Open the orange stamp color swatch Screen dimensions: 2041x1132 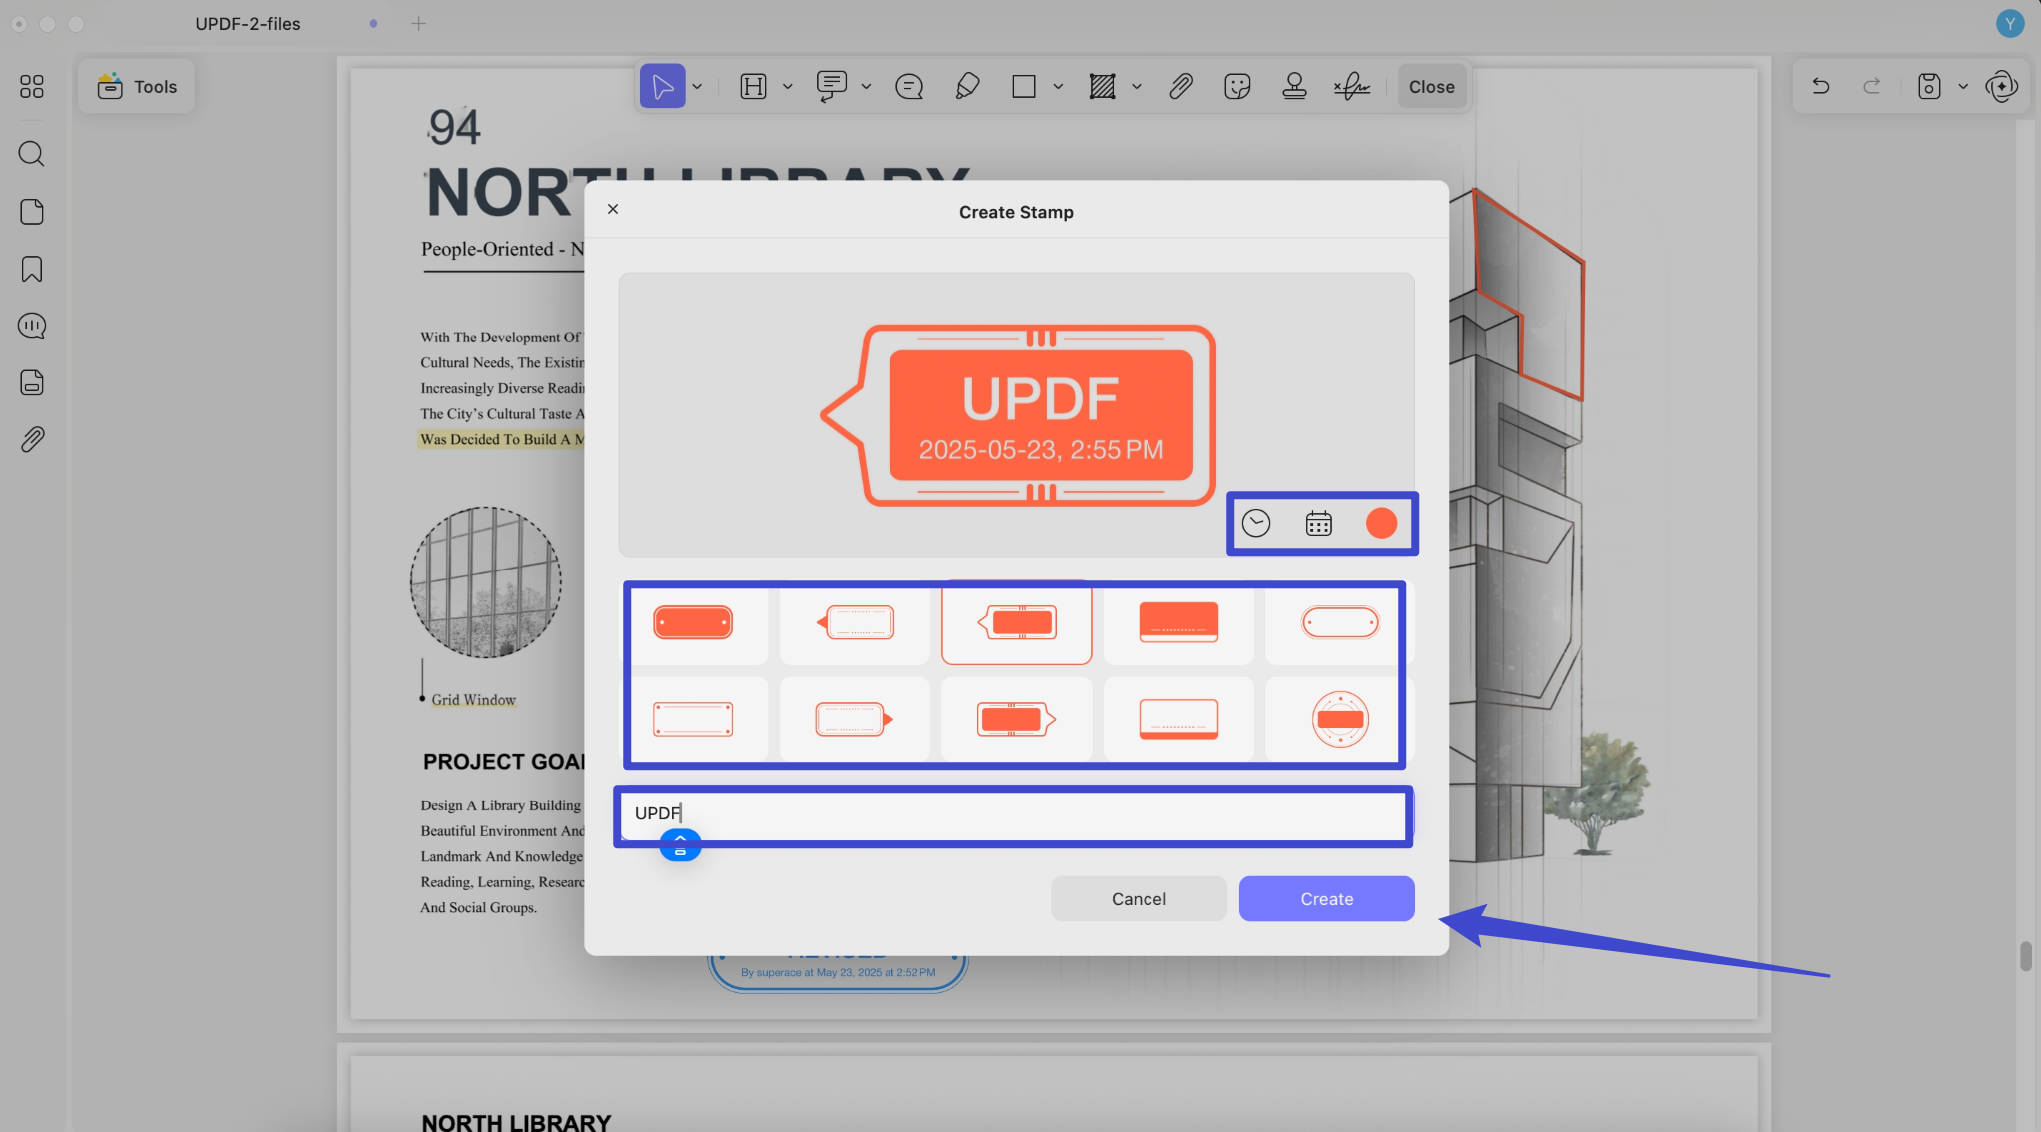[1381, 523]
